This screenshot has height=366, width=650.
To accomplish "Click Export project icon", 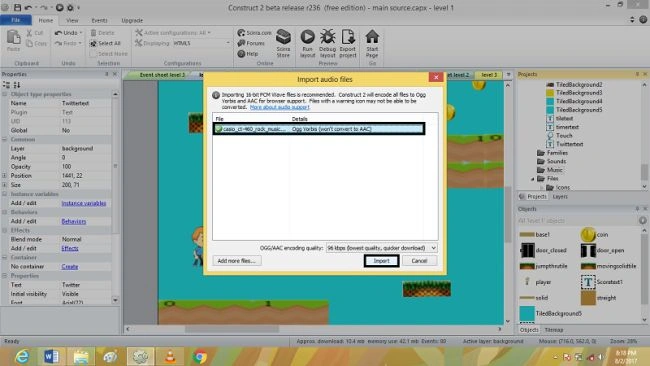I will [x=348, y=37].
